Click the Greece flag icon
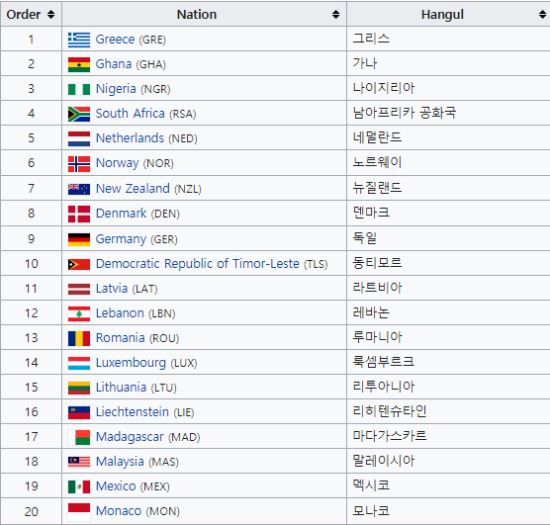 (x=79, y=40)
